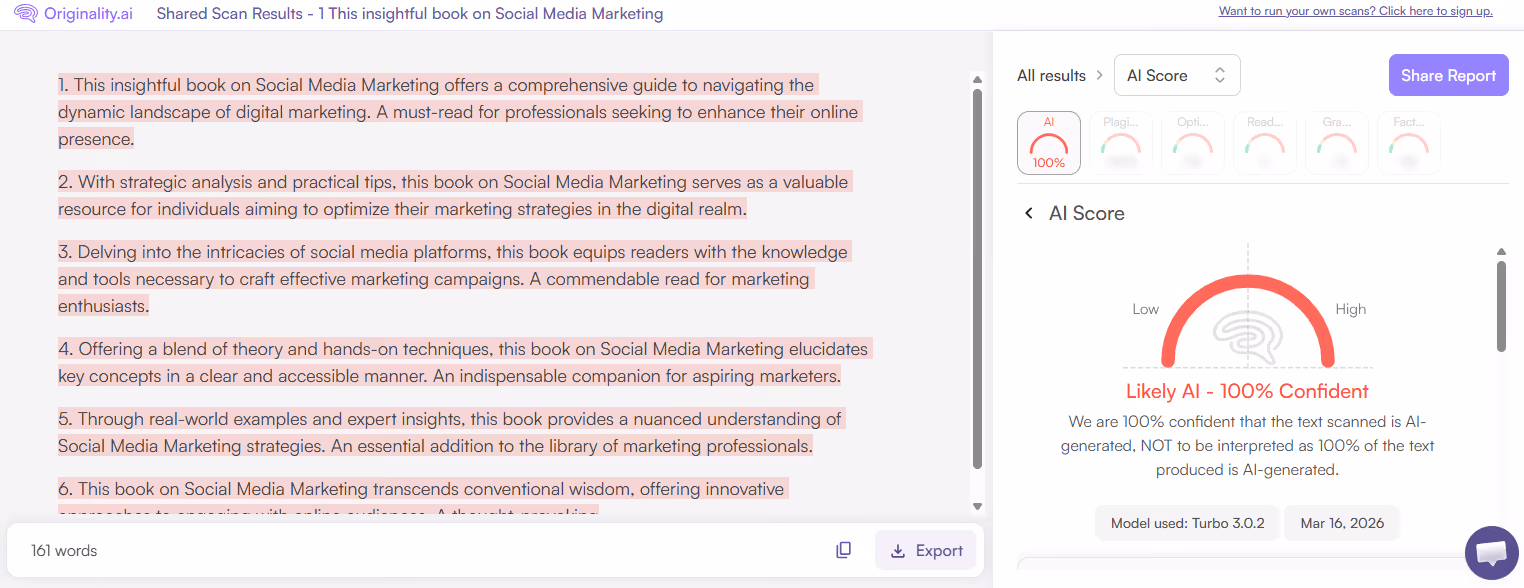Screen dimensions: 1524x588
Task: Click the text panel scroll down arrow
Action: coord(978,507)
